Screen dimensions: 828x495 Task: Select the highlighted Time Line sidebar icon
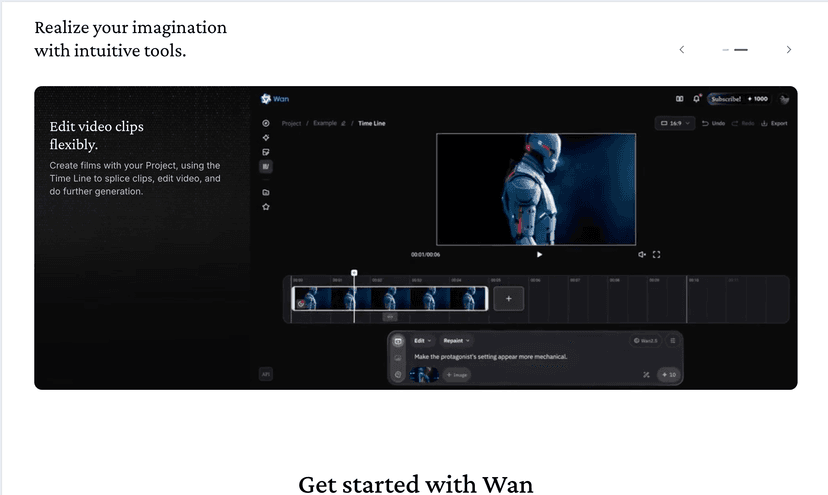coord(266,166)
